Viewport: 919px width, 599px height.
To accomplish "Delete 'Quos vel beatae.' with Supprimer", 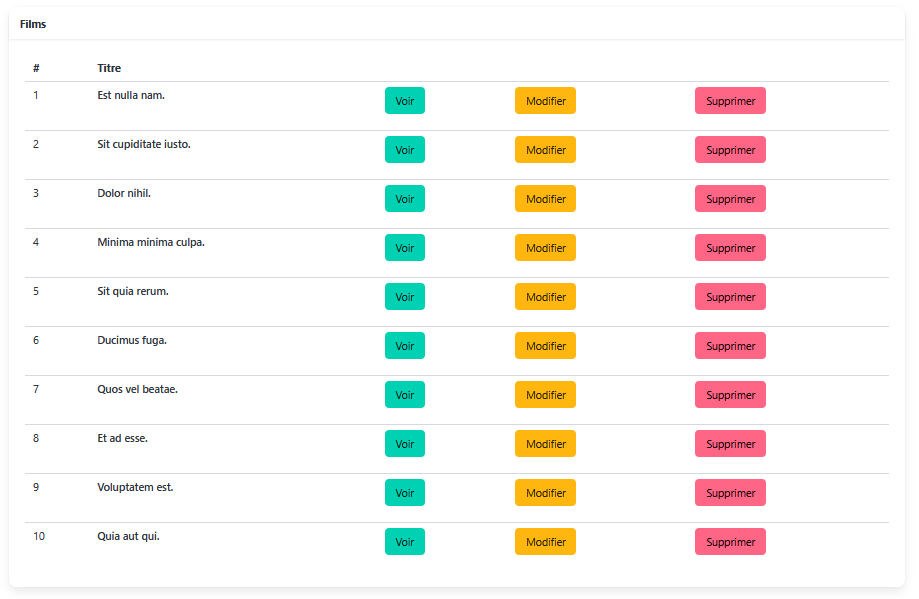I will coord(730,395).
